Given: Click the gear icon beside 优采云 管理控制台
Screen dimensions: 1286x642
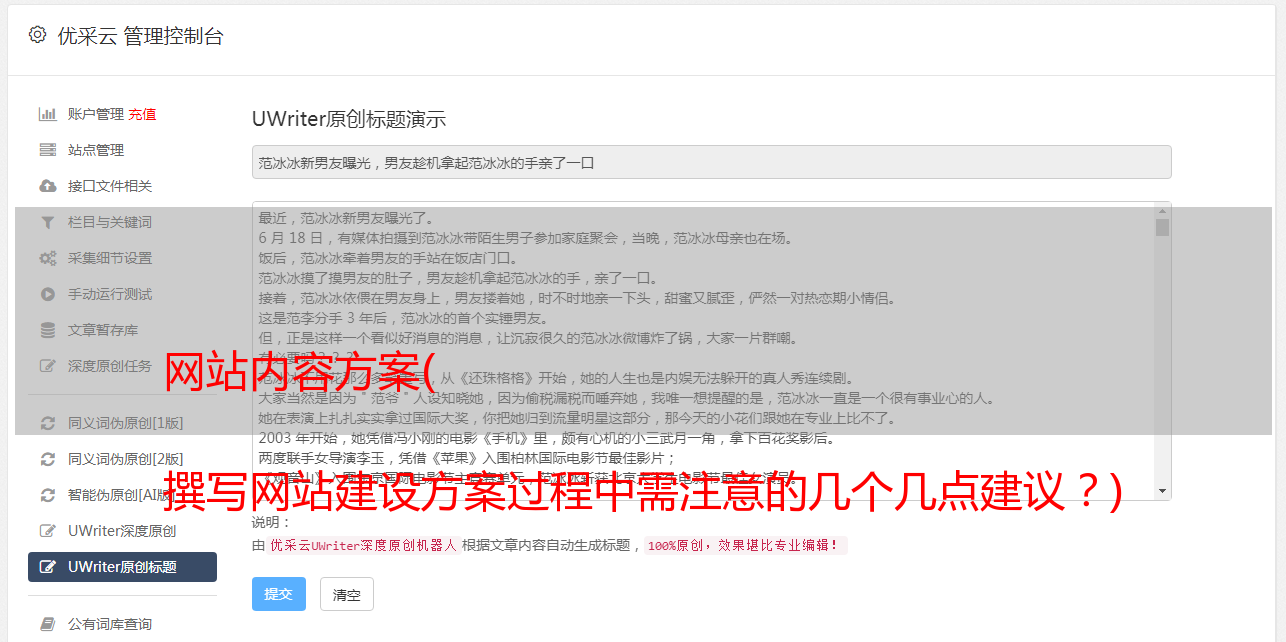Looking at the screenshot, I should [37, 35].
